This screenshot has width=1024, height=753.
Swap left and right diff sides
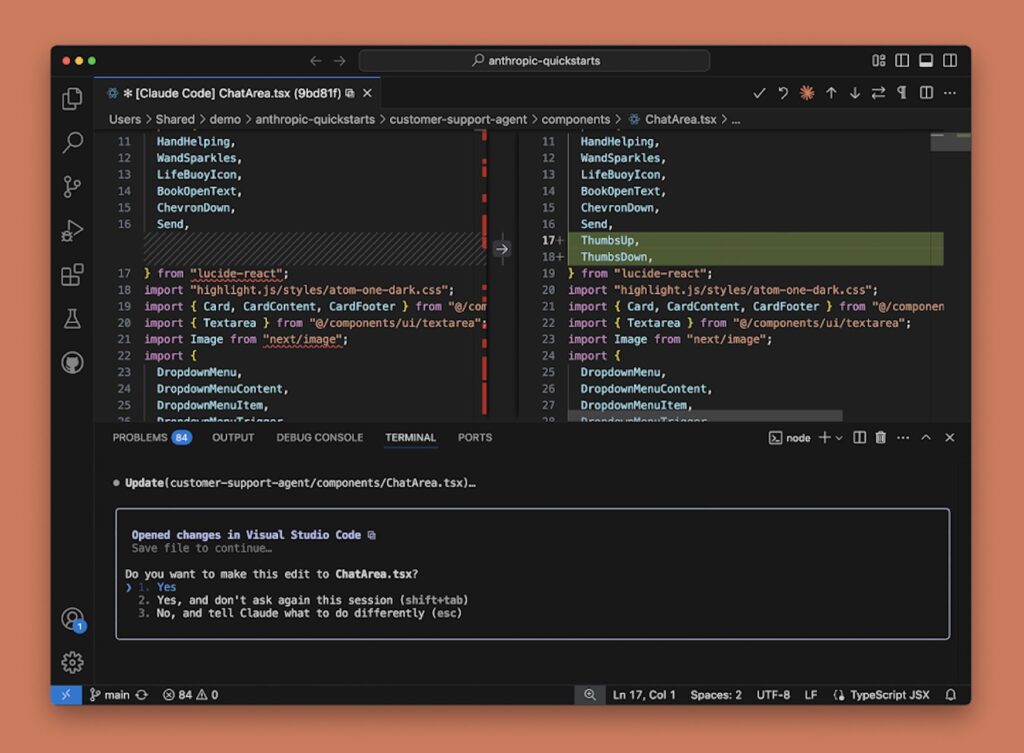(x=878, y=93)
